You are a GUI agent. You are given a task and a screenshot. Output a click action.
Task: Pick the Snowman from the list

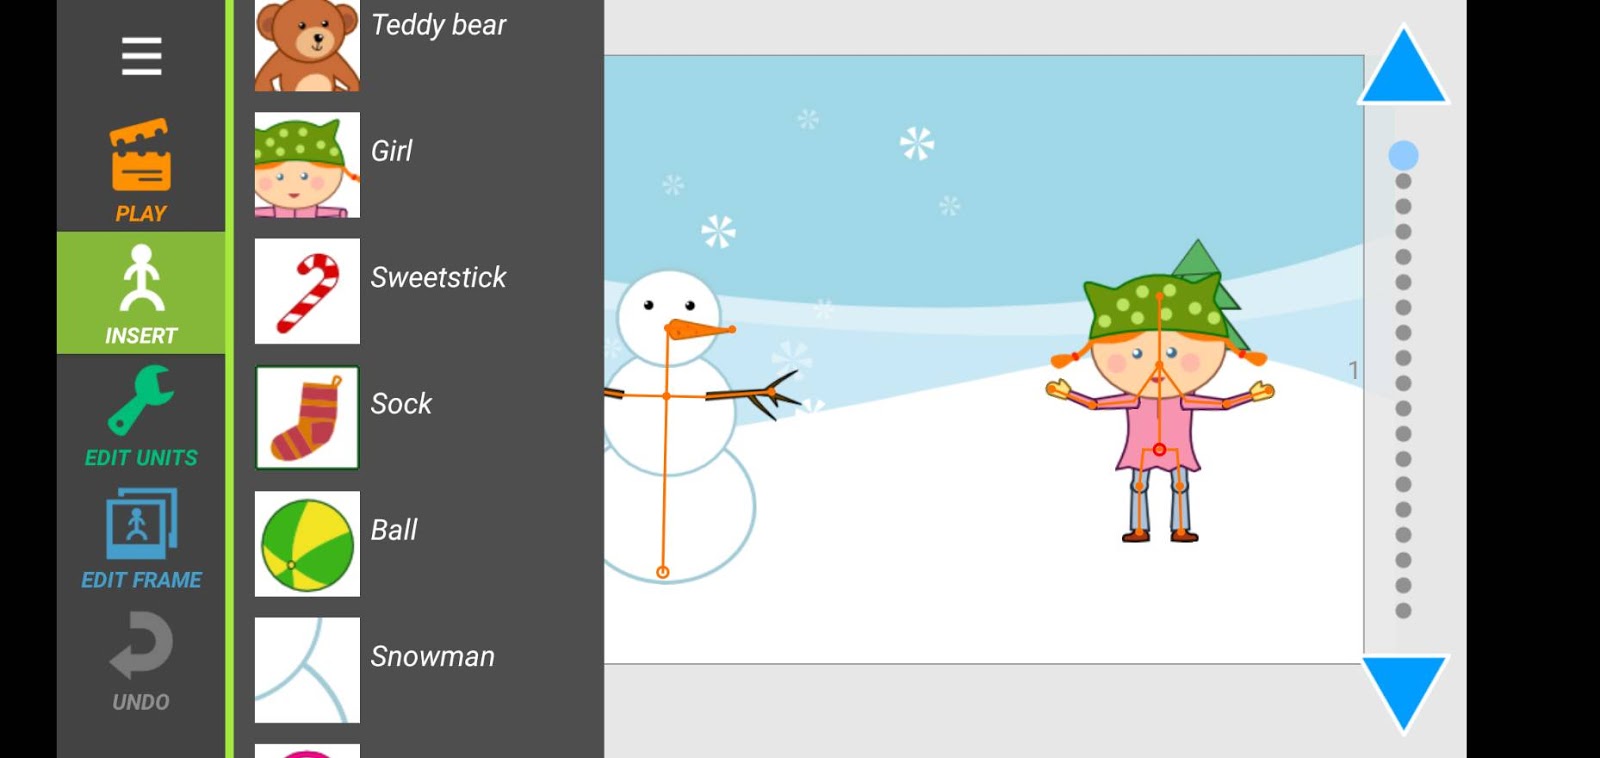click(x=307, y=670)
